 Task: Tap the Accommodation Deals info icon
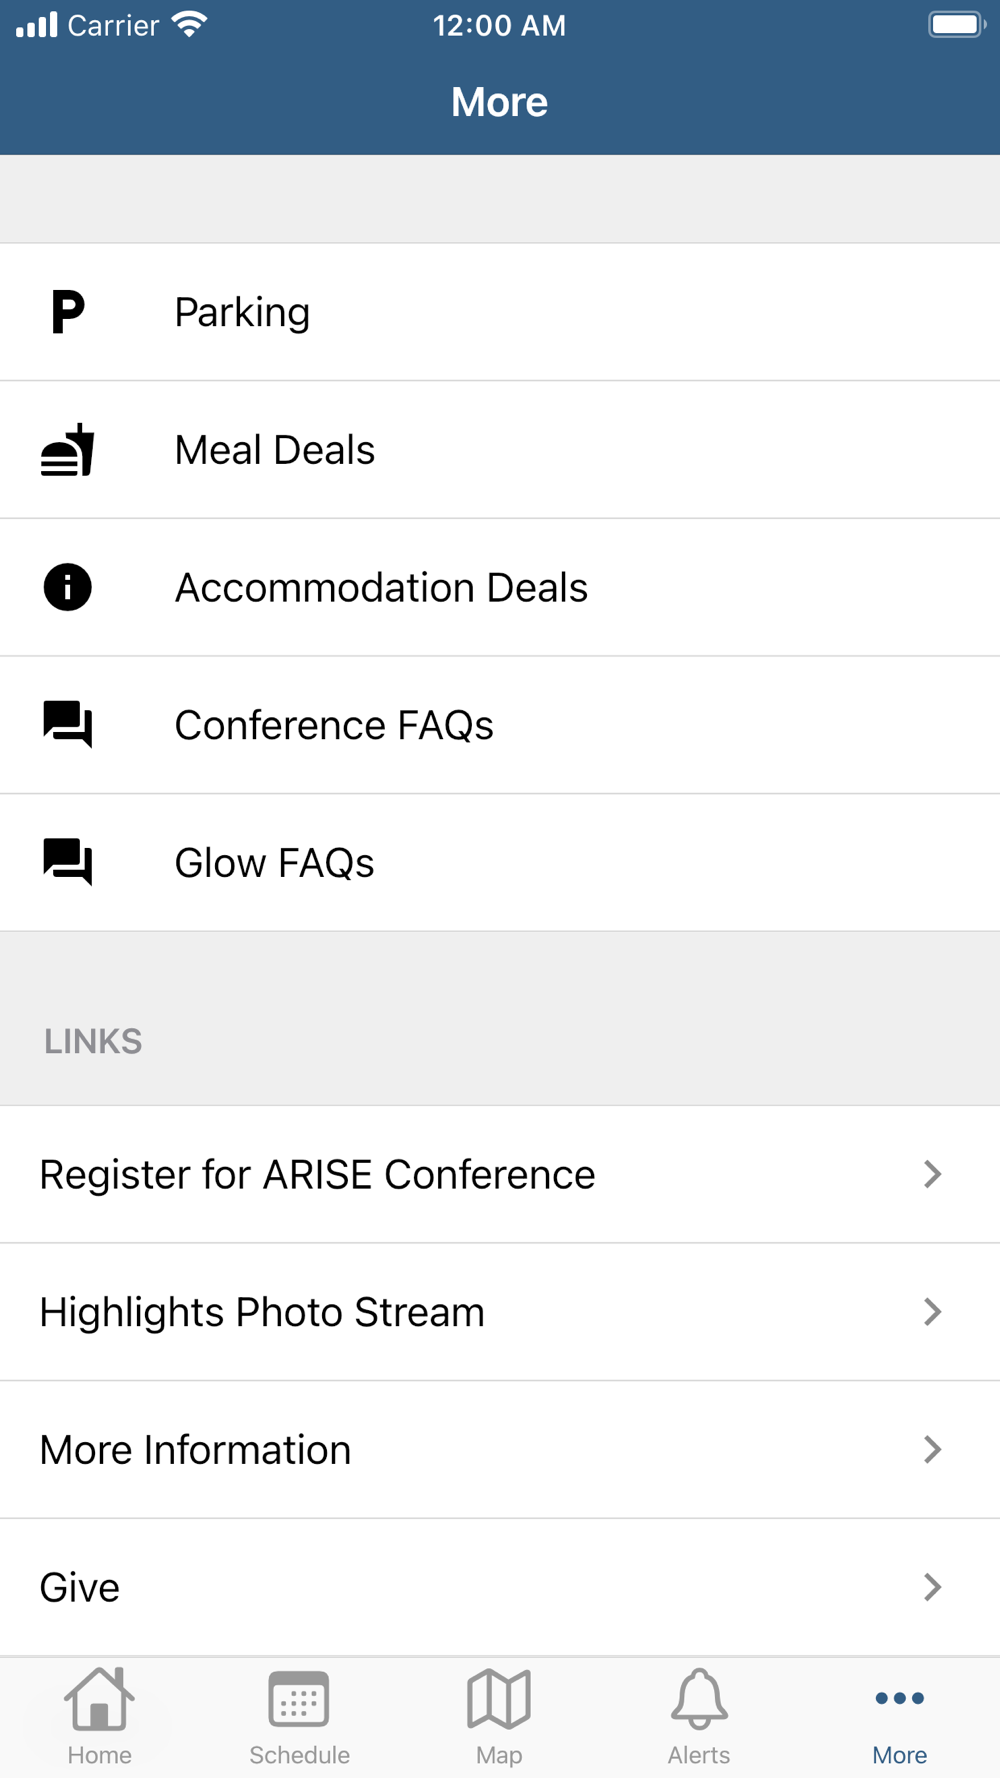point(67,587)
